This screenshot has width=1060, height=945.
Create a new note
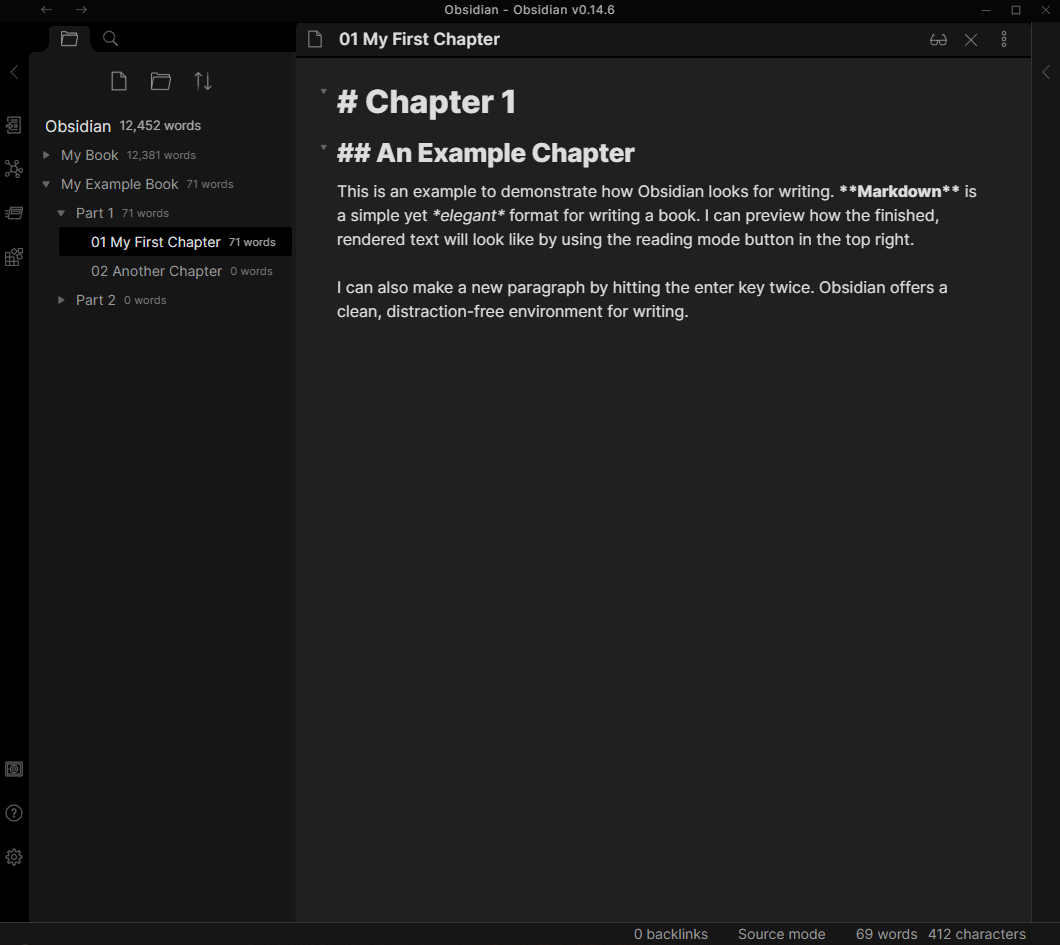tap(119, 81)
